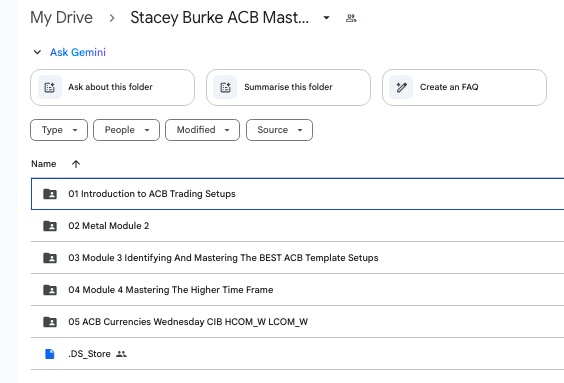Viewport: 564px width, 383px height.
Task: Click the blue file icon of .DS_Store
Action: (x=50, y=354)
